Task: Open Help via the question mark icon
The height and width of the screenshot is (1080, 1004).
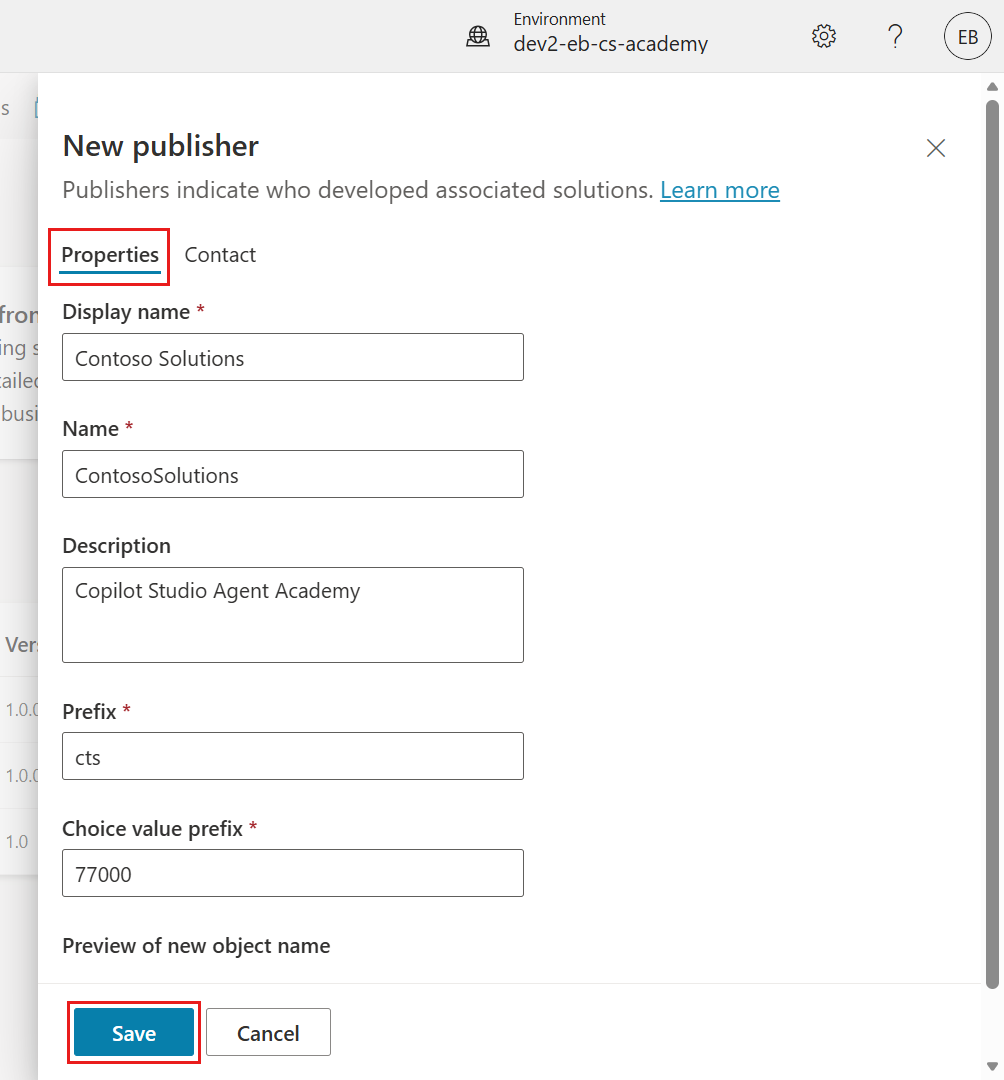Action: (895, 37)
